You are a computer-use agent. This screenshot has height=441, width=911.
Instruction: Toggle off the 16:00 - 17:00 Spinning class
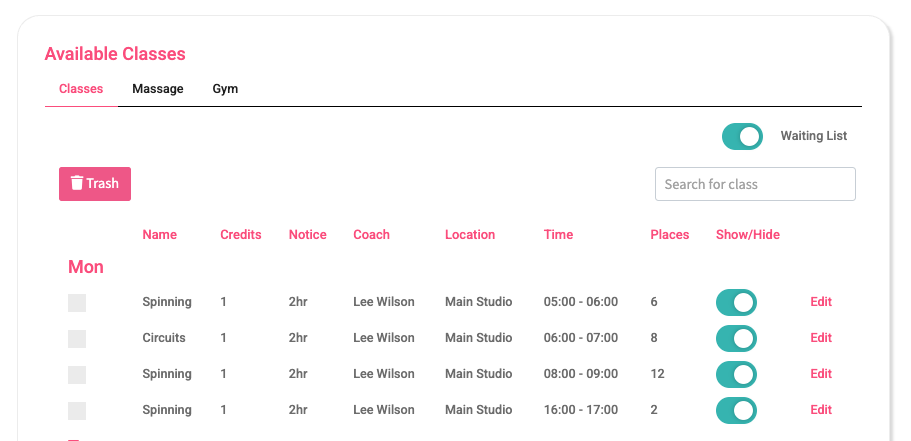point(736,410)
